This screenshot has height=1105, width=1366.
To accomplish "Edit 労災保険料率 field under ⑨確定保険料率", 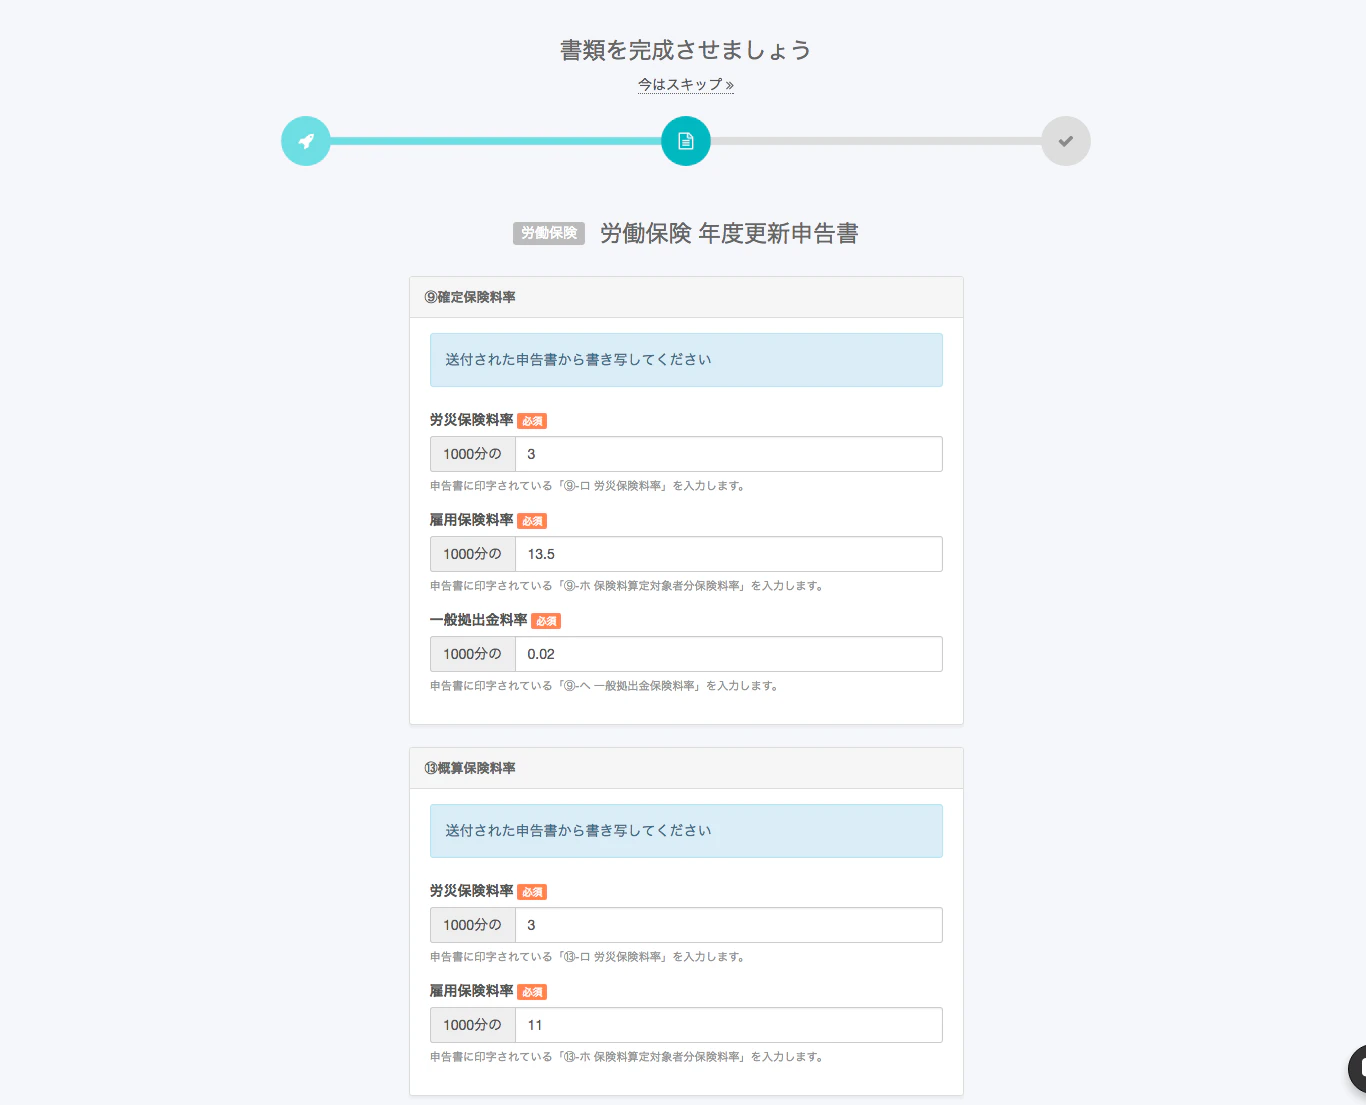I will tap(729, 454).
